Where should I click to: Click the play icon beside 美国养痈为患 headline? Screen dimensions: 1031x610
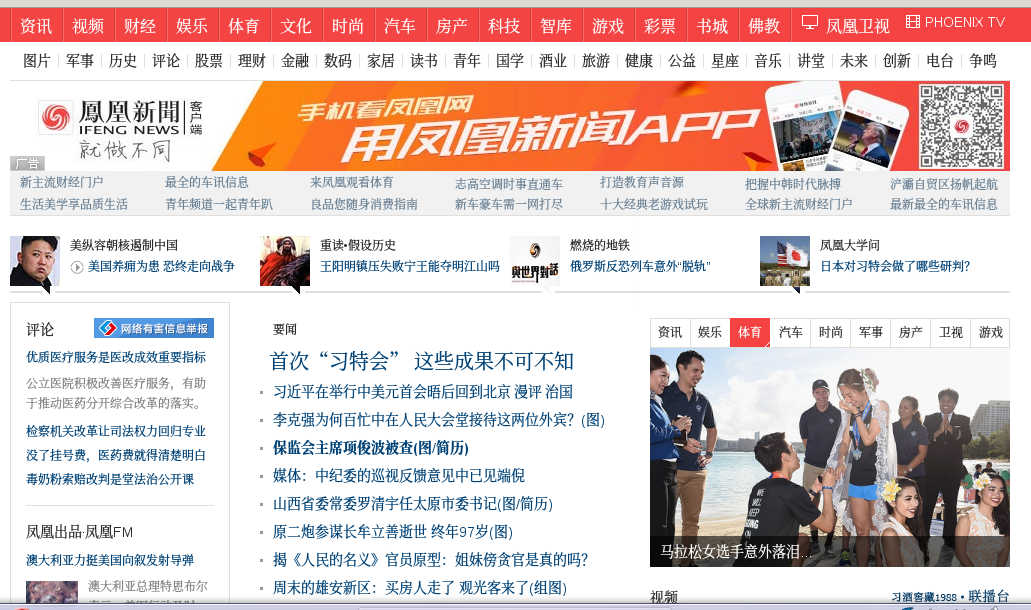pos(77,267)
